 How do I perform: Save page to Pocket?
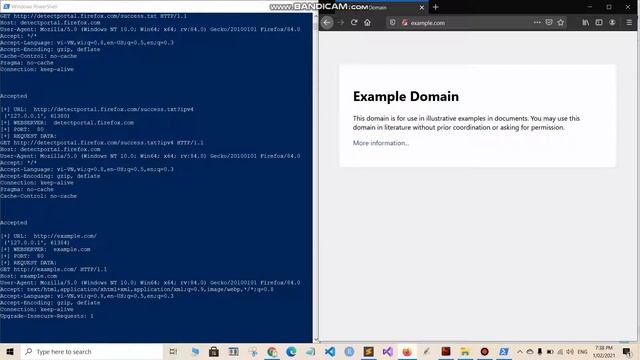pyautogui.click(x=549, y=22)
